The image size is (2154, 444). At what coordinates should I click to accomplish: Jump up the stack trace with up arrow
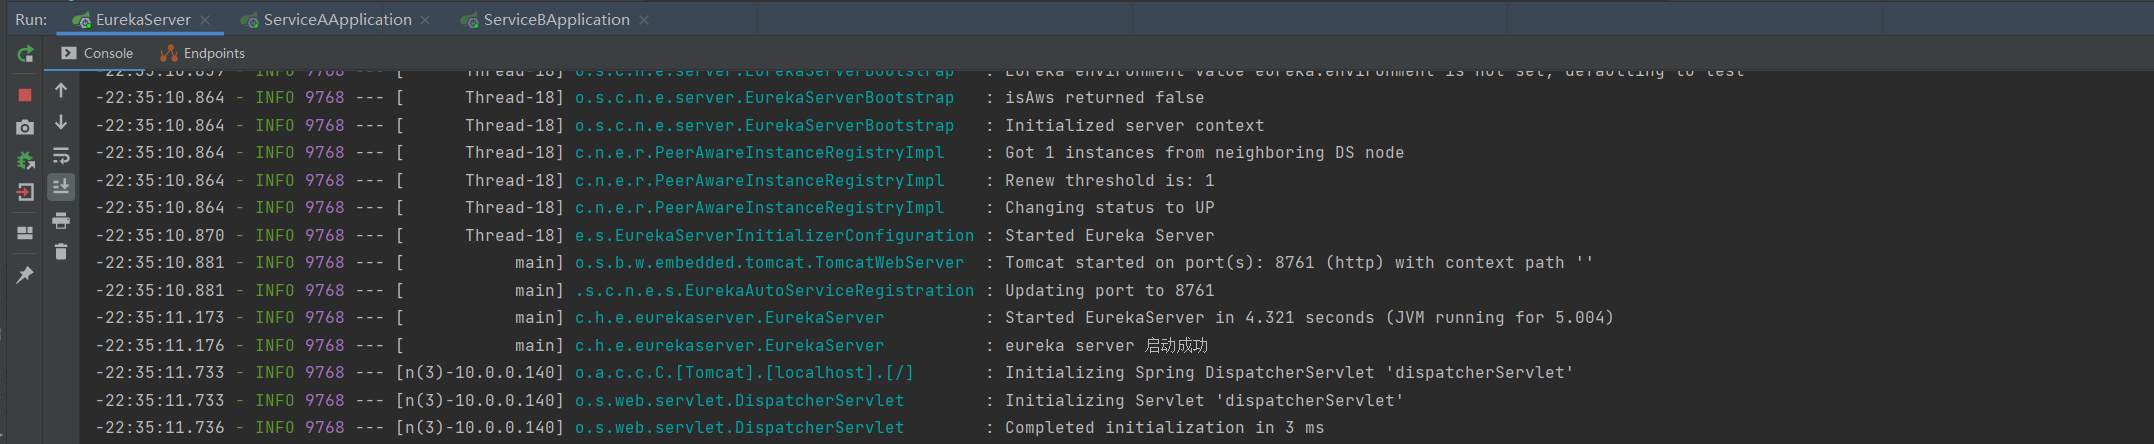coord(61,91)
